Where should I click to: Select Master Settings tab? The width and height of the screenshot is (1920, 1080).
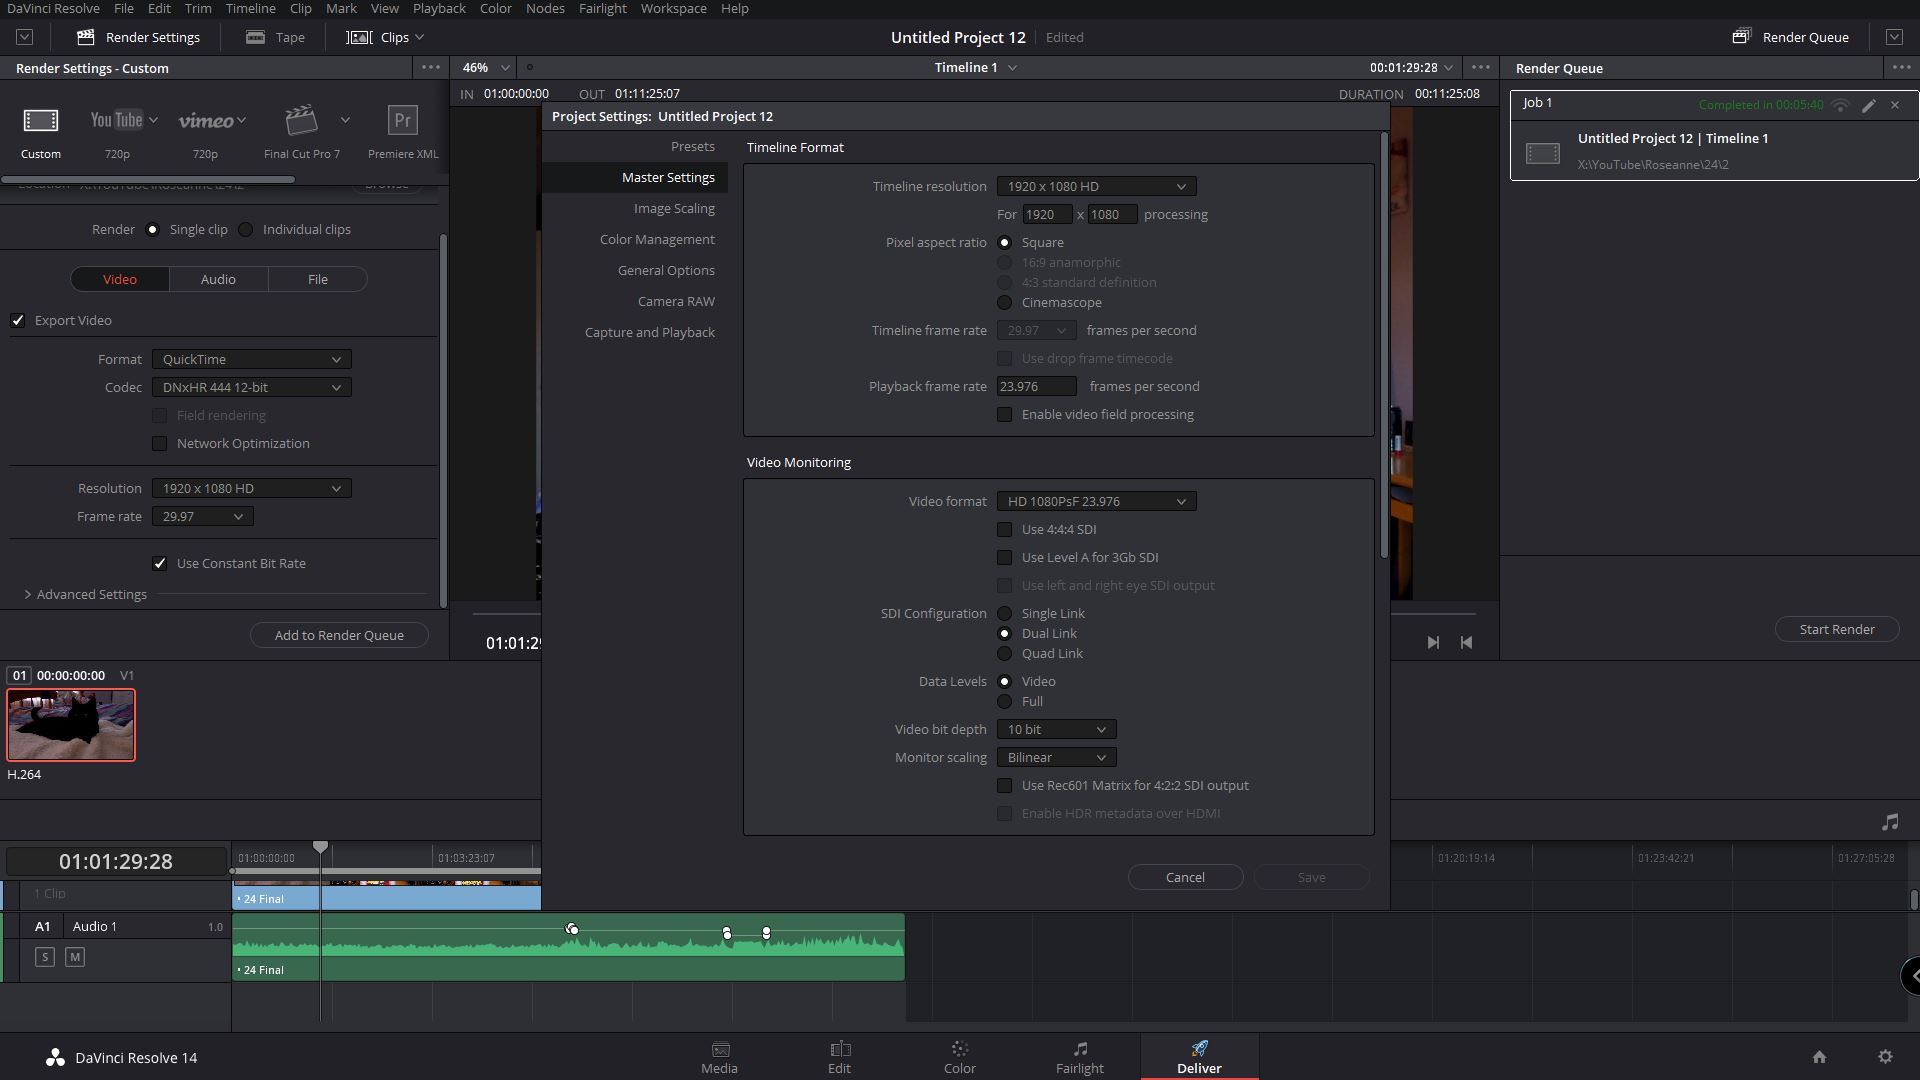[667, 177]
